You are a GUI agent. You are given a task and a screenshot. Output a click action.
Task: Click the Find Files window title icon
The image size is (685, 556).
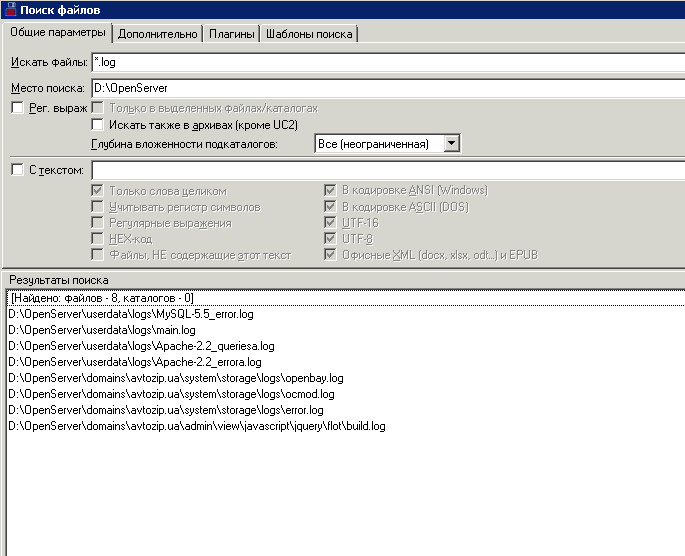[9, 10]
